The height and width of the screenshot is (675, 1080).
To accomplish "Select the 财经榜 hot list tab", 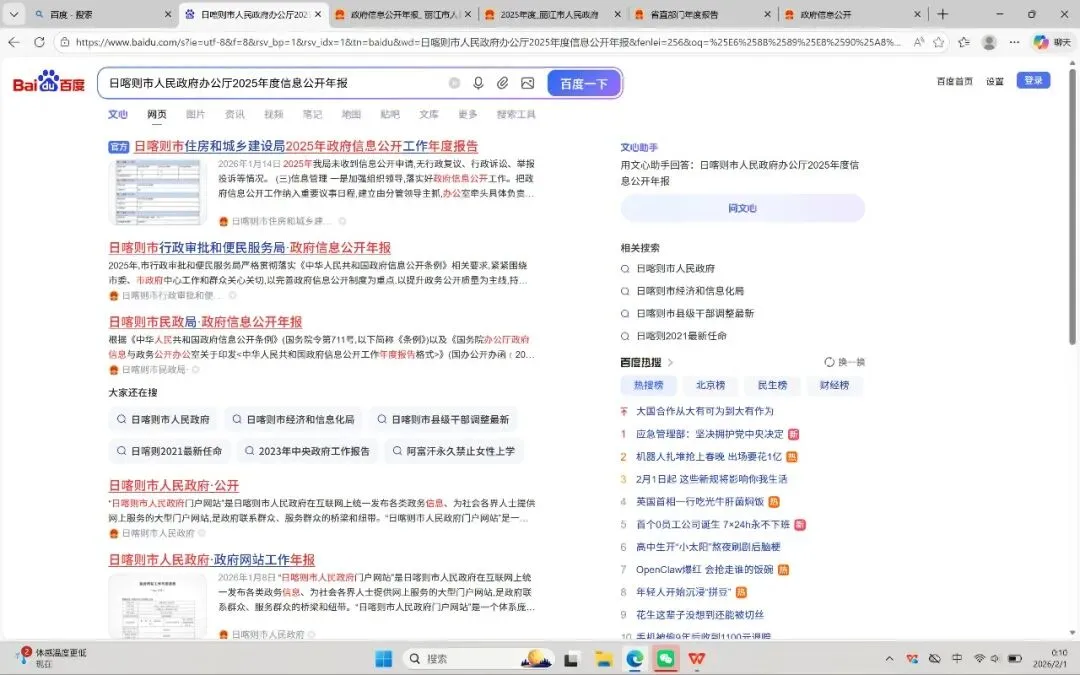I will 834,385.
